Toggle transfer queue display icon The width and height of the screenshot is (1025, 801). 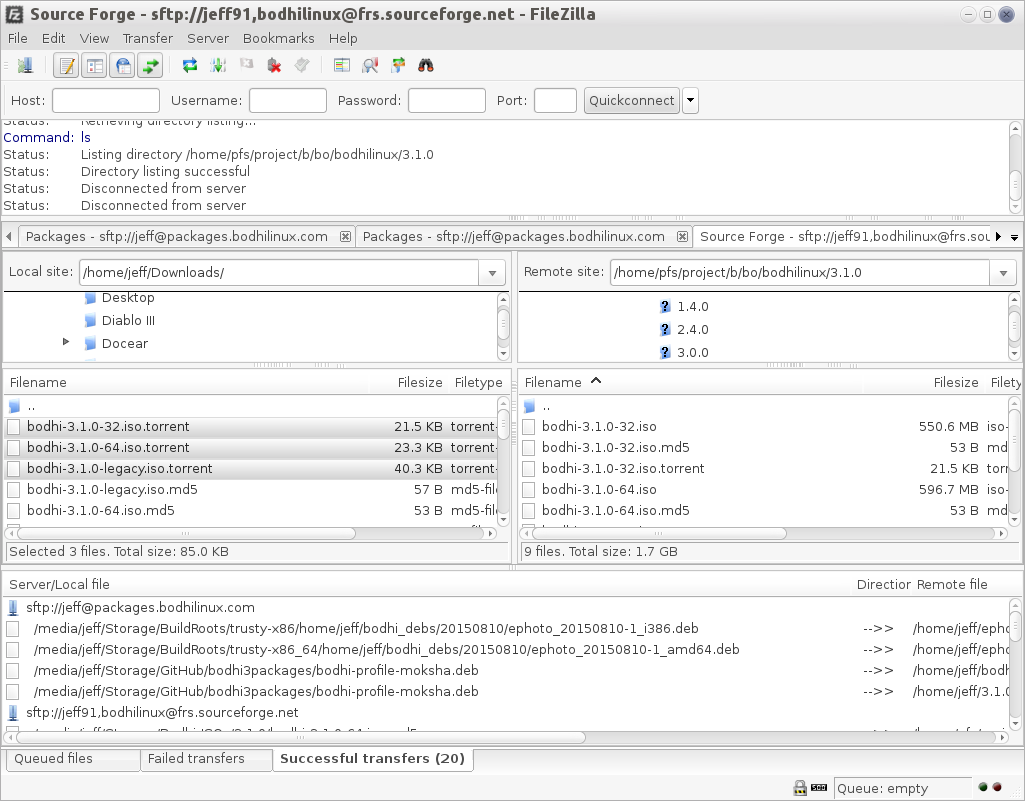(x=150, y=65)
